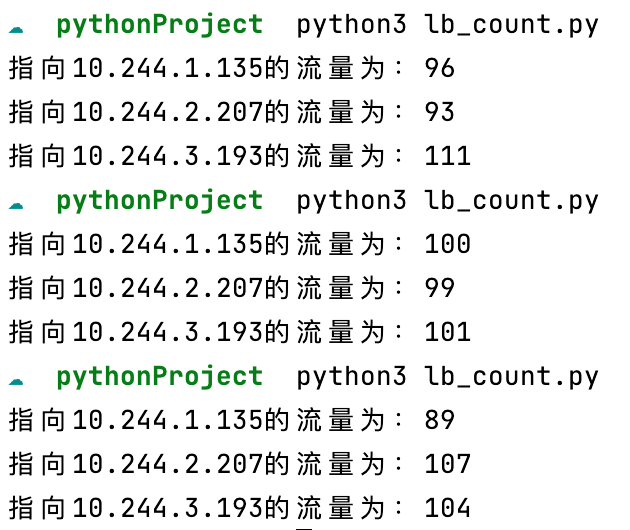Click the traffic value 93
This screenshot has width=630, height=530.
[x=440, y=112]
